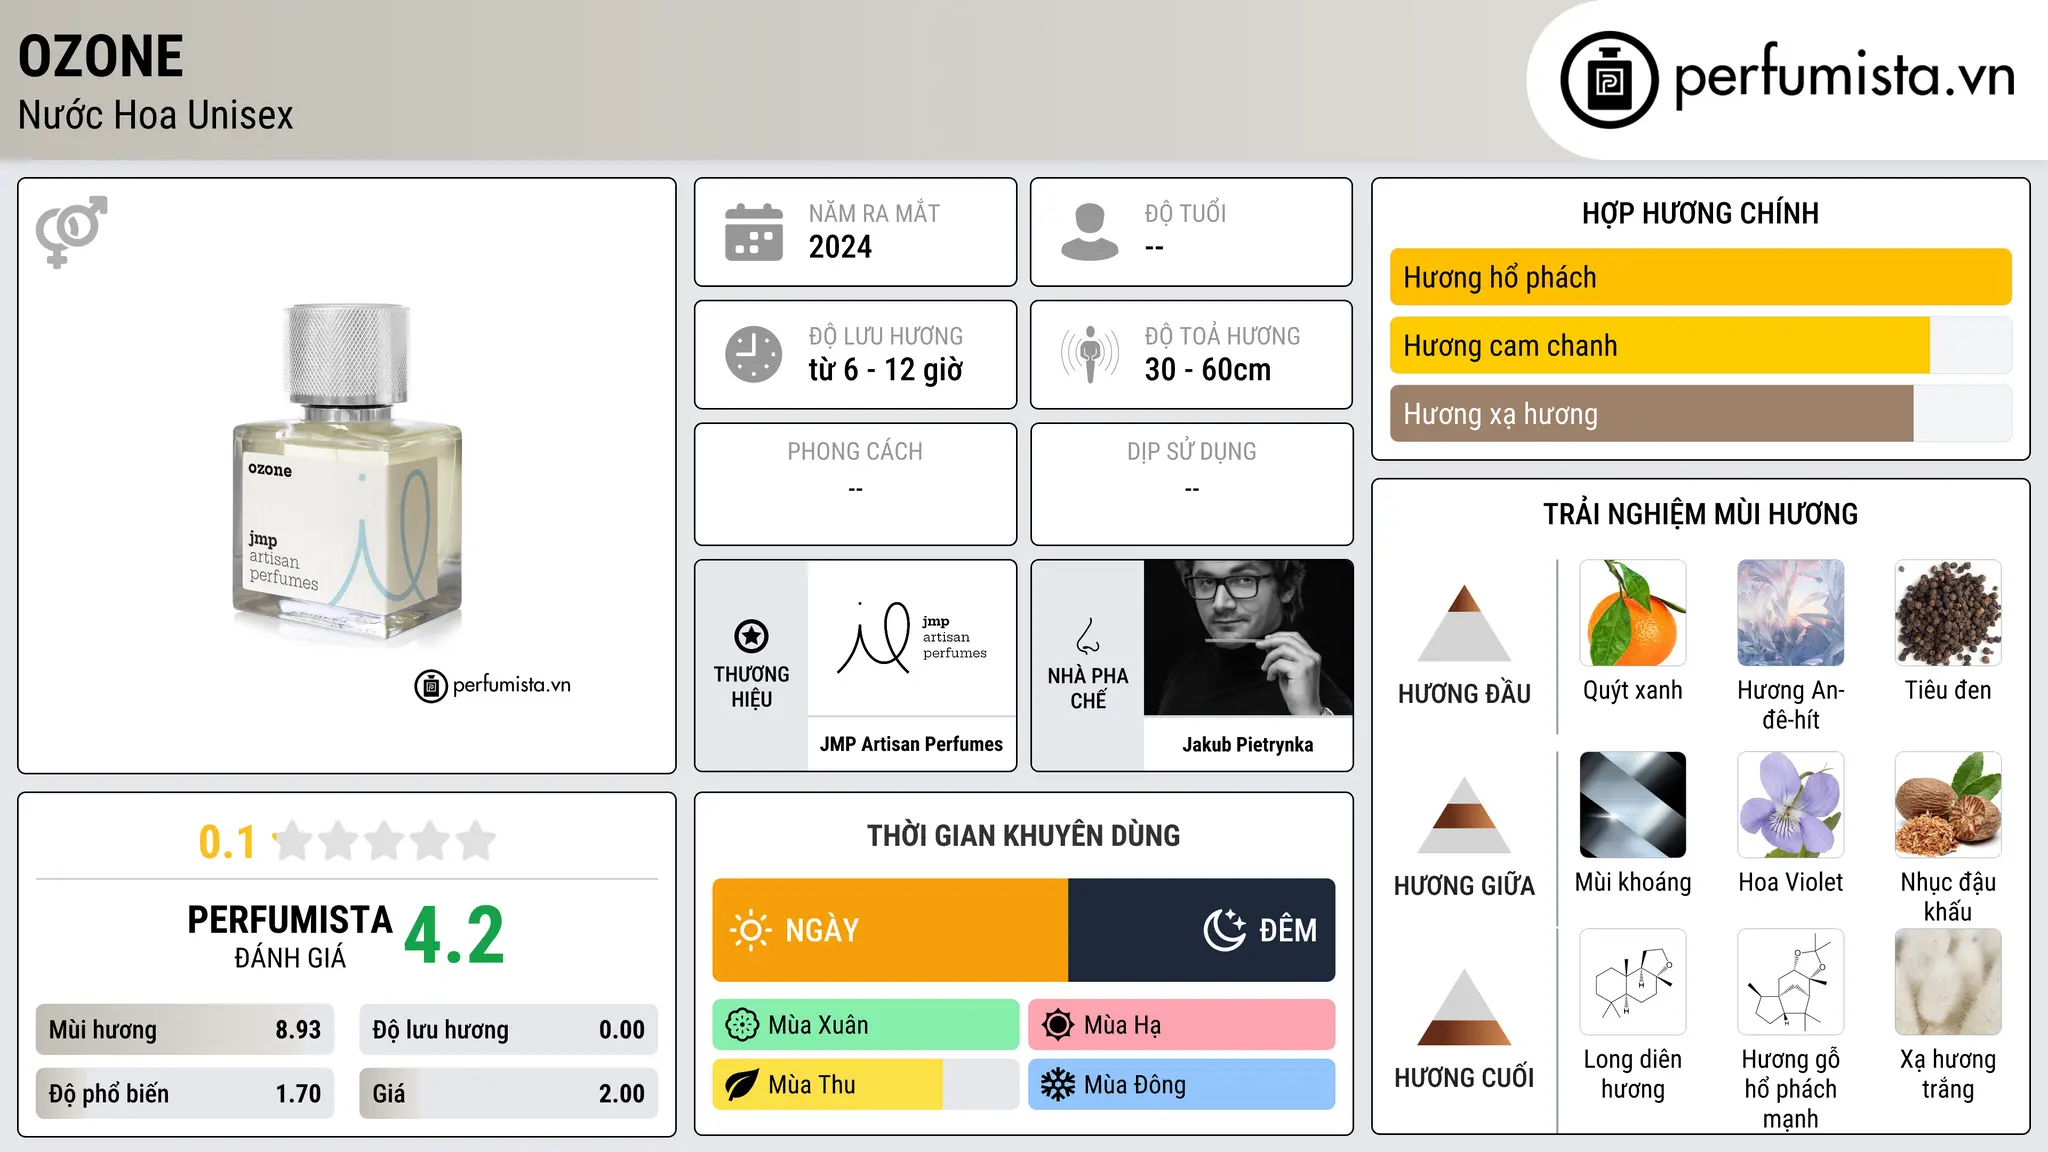Click the moon icon in the Đêm bar
This screenshot has height=1152, width=2048.
(1225, 930)
